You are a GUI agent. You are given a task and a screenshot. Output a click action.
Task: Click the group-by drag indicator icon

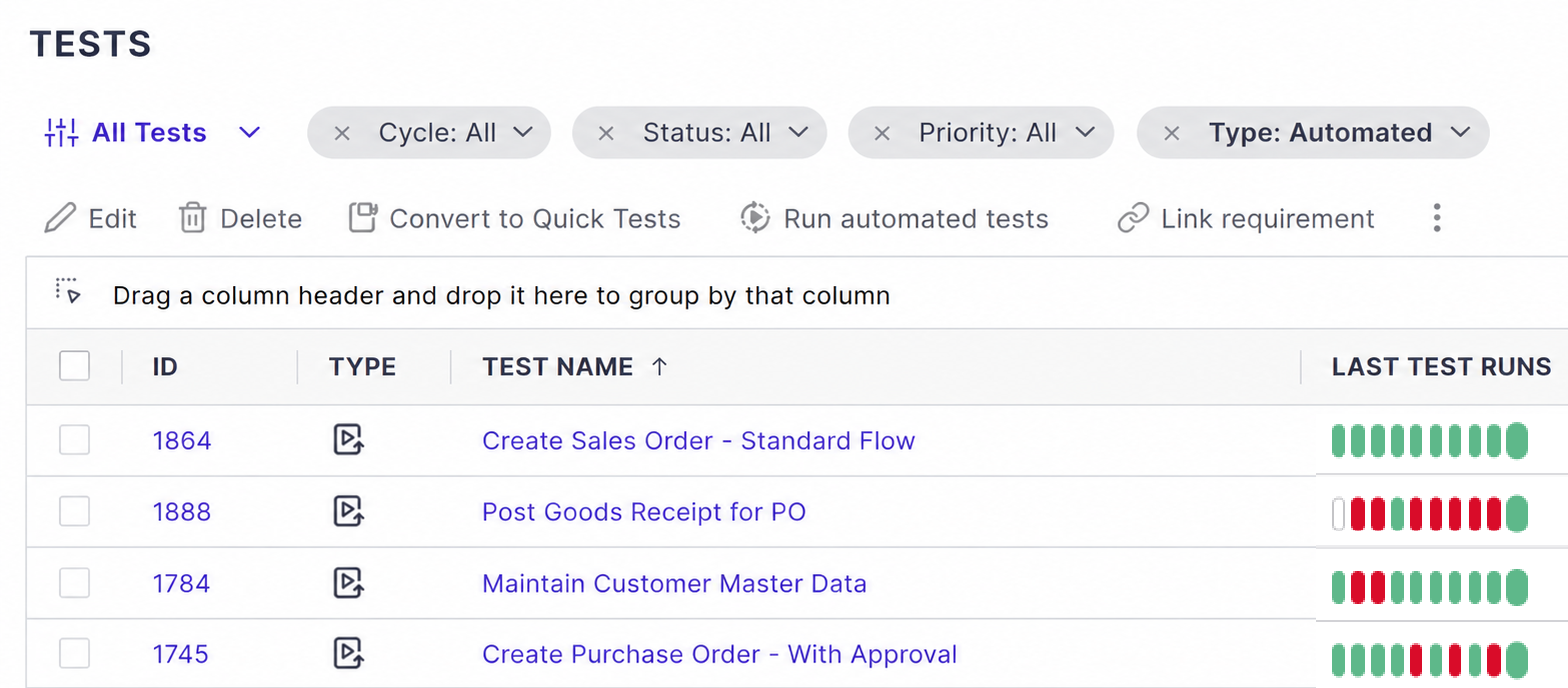(68, 291)
